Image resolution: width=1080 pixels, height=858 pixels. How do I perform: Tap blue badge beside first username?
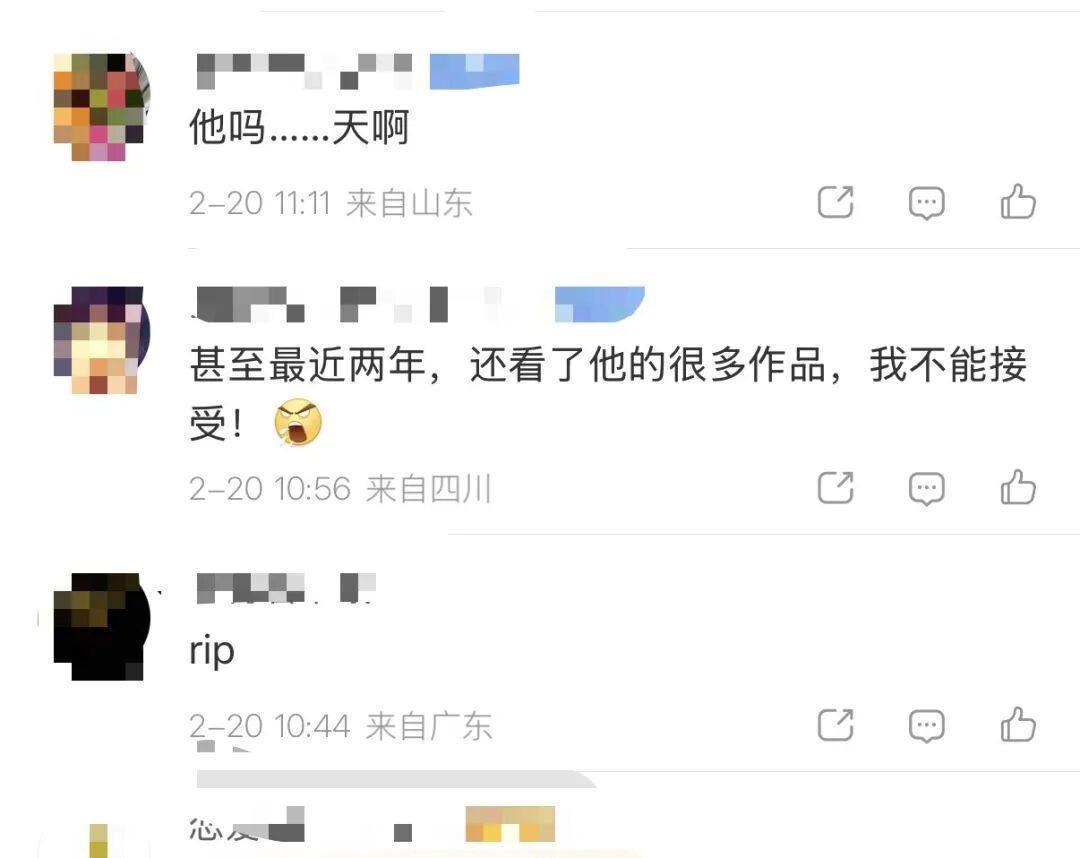[x=475, y=72]
